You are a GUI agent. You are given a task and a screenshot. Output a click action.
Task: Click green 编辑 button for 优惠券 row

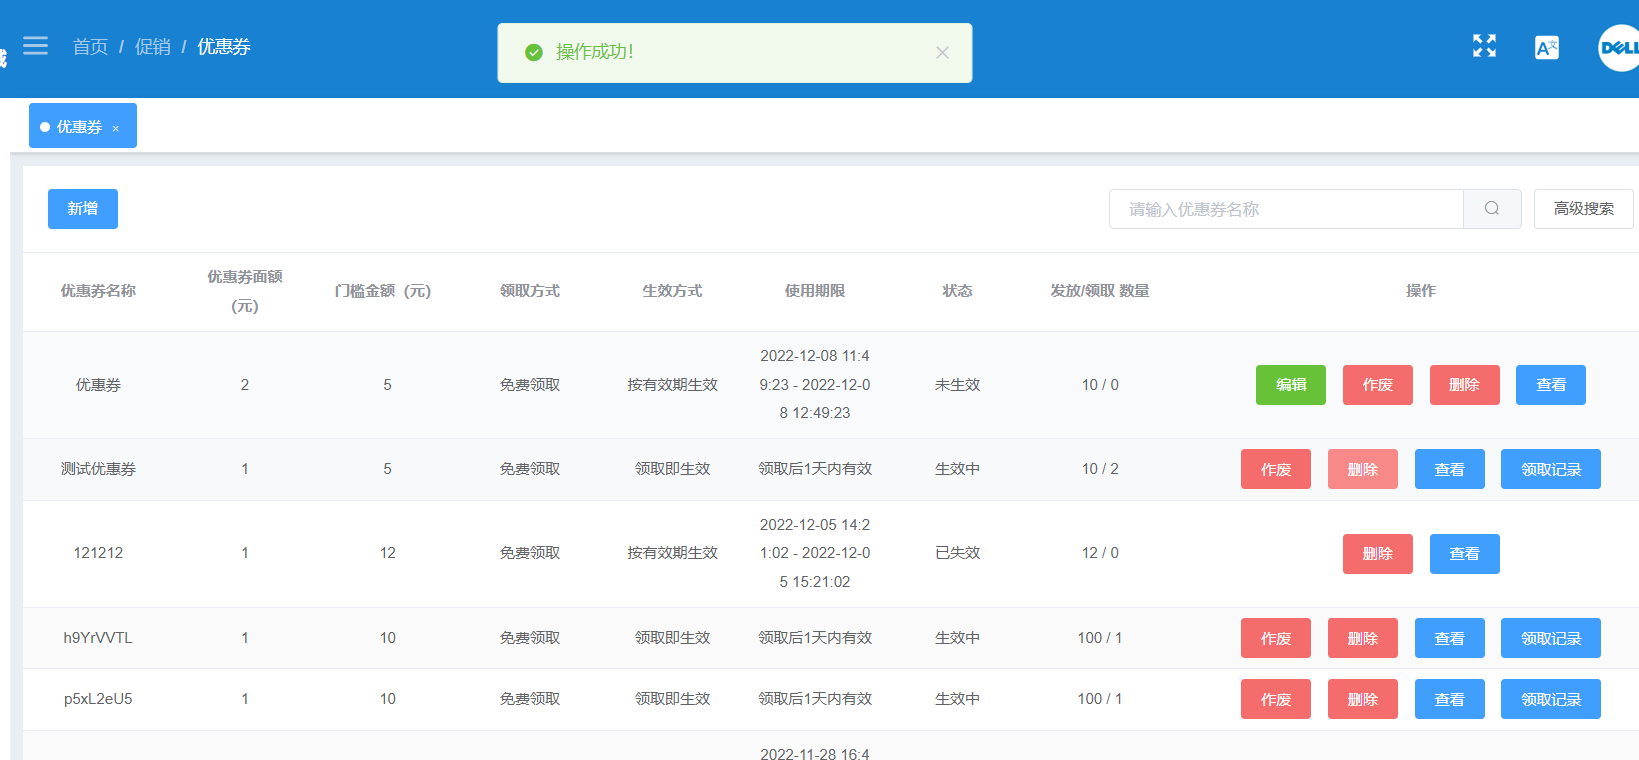click(1291, 384)
